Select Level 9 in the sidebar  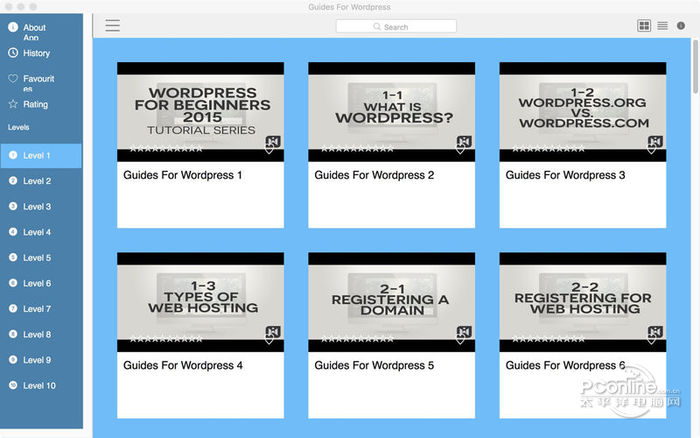pyautogui.click(x=41, y=360)
